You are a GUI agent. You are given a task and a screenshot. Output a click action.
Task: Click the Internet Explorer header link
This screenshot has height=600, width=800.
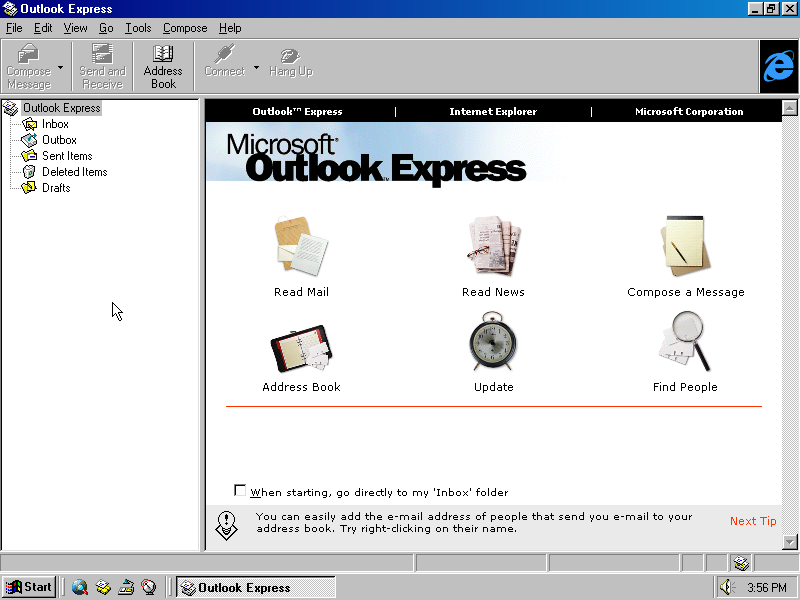tap(493, 111)
